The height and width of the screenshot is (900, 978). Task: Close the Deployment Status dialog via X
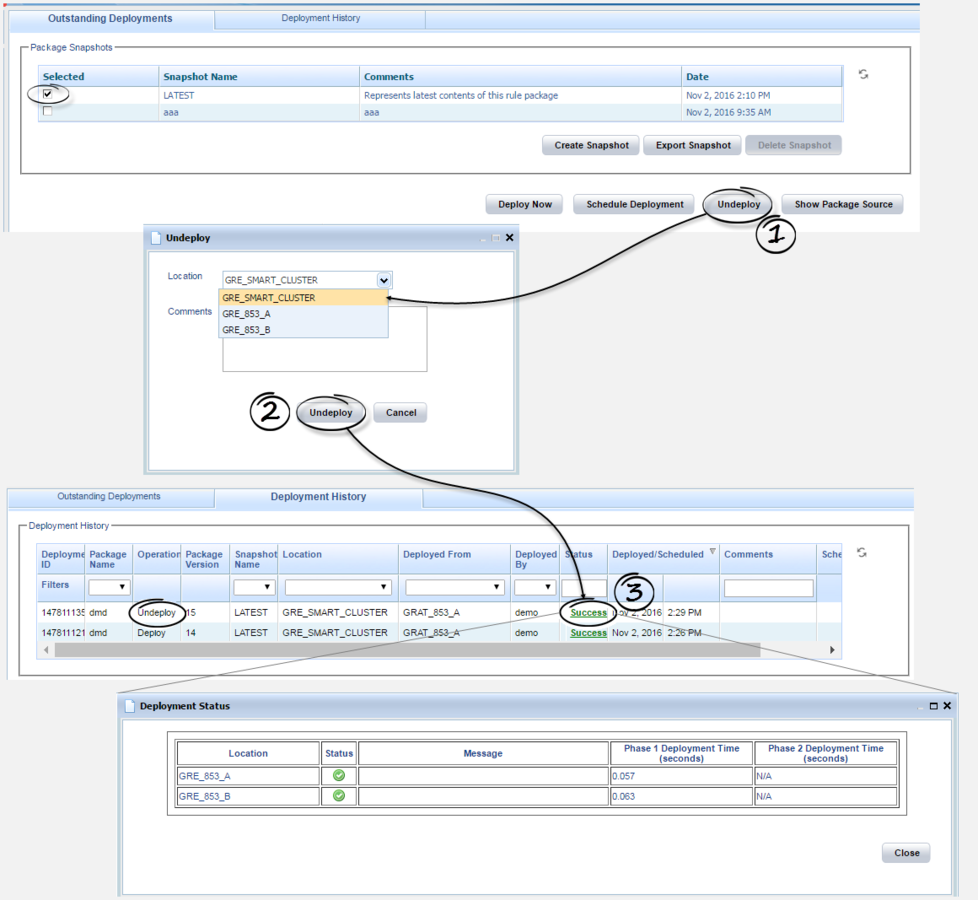947,706
